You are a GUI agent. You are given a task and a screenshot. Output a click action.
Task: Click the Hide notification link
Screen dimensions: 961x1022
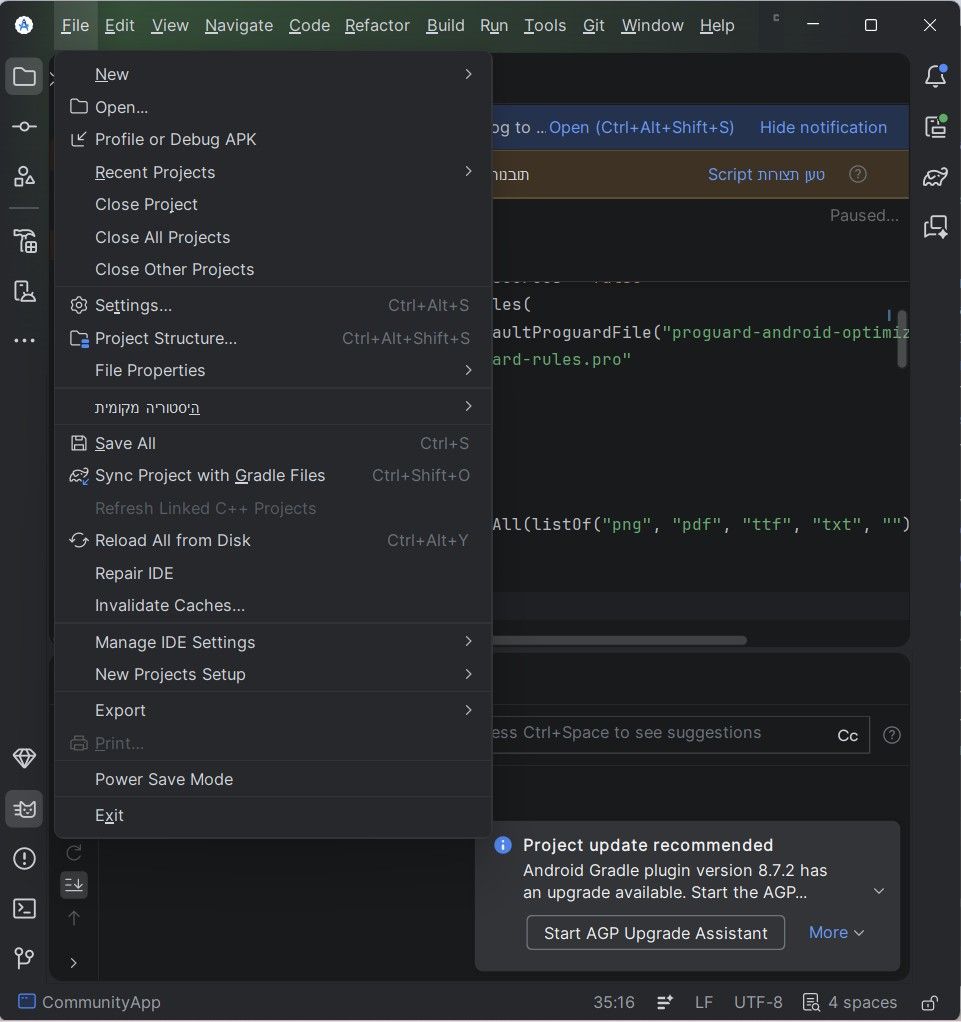coord(823,127)
